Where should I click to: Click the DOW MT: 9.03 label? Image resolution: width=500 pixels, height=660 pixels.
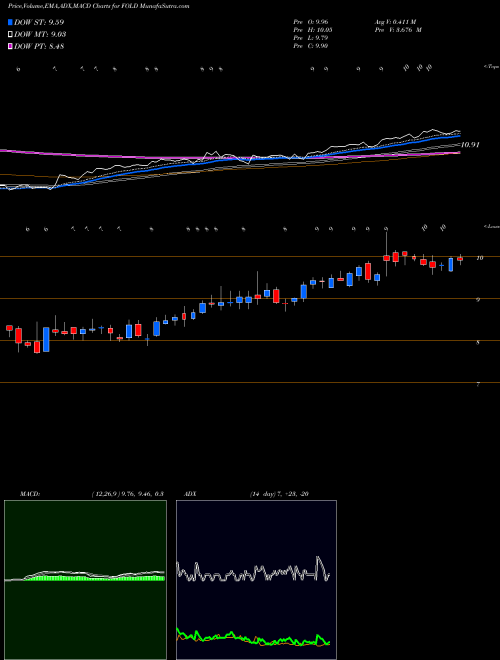(40, 35)
